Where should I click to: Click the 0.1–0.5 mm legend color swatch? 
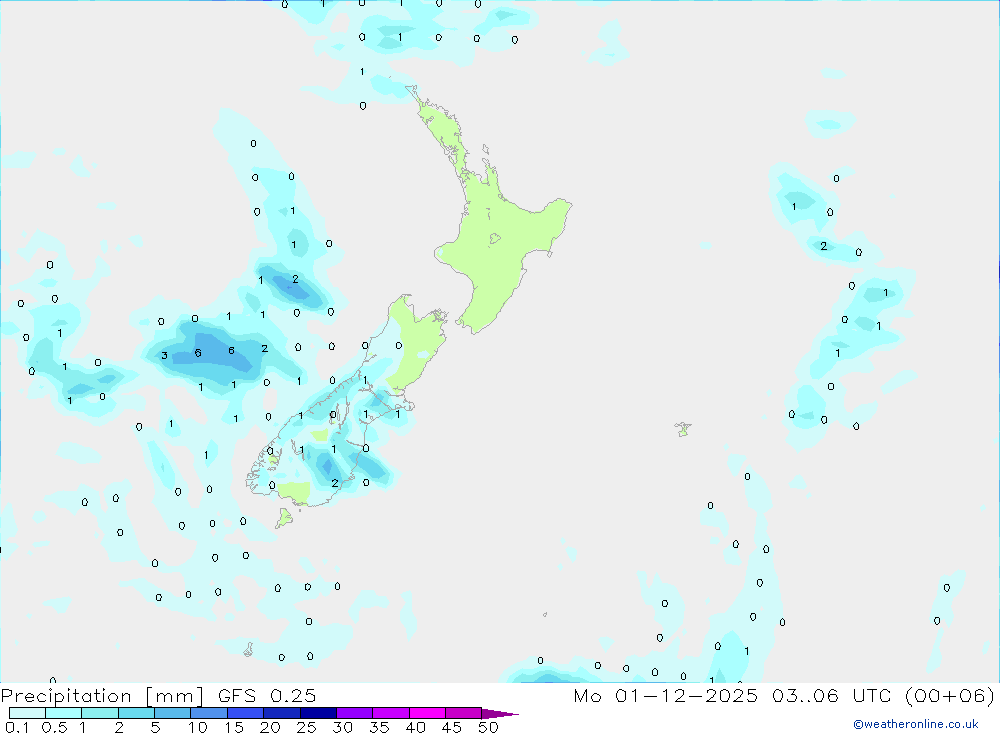[27, 713]
